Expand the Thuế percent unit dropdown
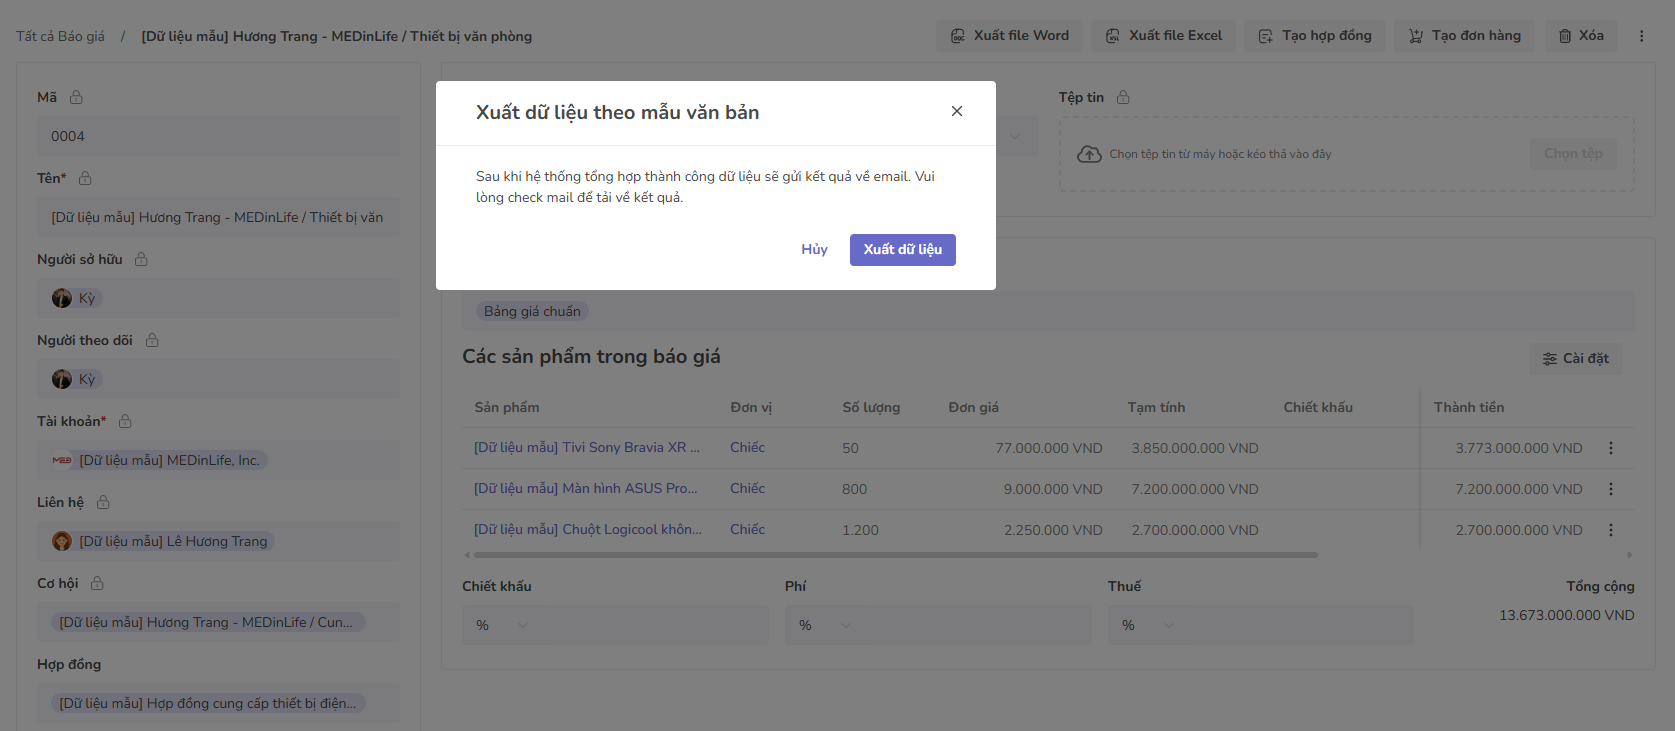 1168,625
